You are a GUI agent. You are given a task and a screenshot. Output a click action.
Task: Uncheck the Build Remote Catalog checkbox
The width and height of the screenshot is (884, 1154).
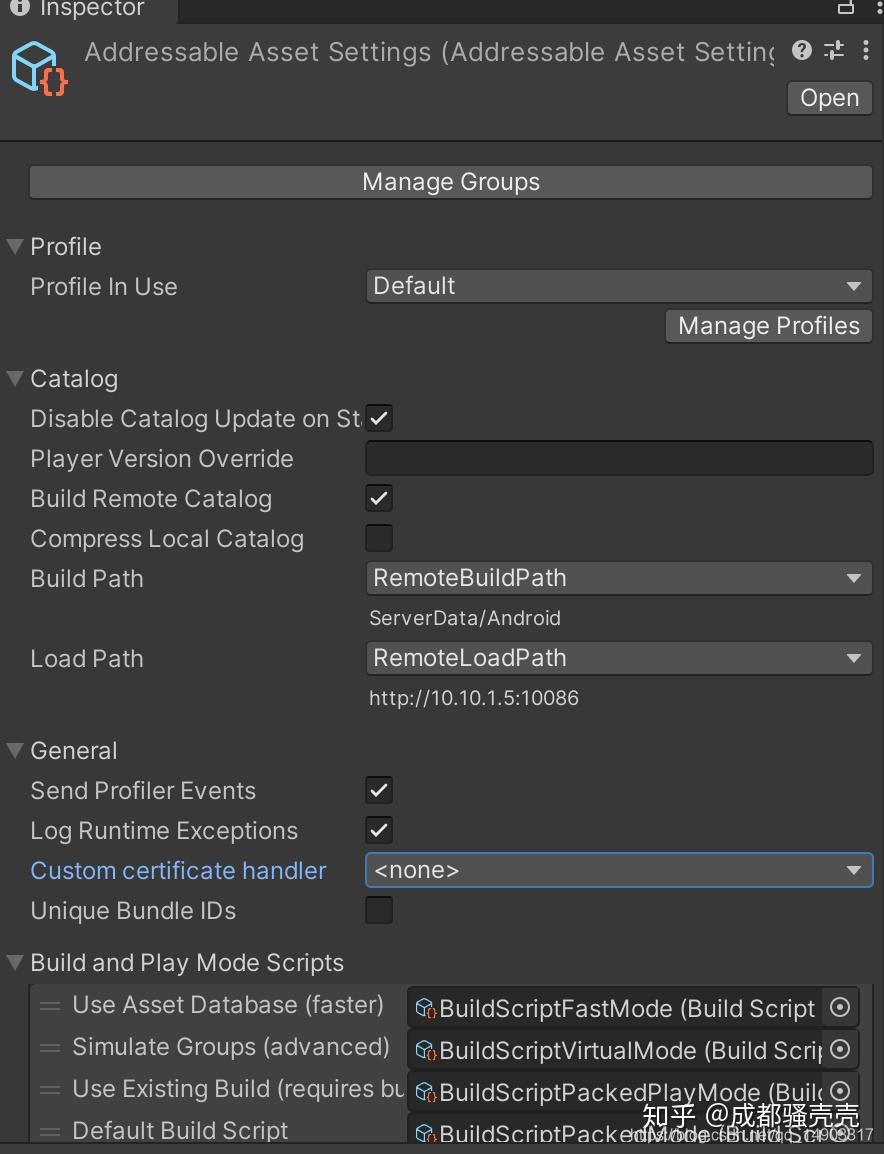click(378, 498)
